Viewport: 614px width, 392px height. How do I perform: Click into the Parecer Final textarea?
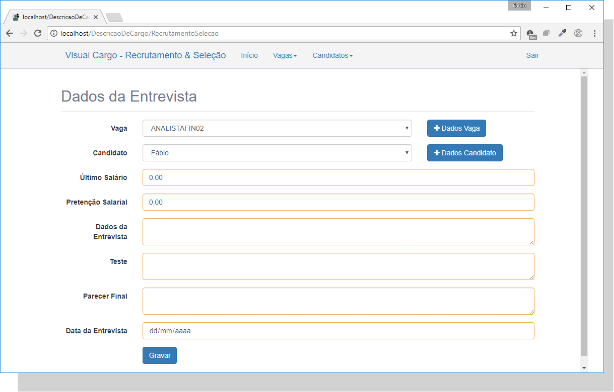point(338,301)
